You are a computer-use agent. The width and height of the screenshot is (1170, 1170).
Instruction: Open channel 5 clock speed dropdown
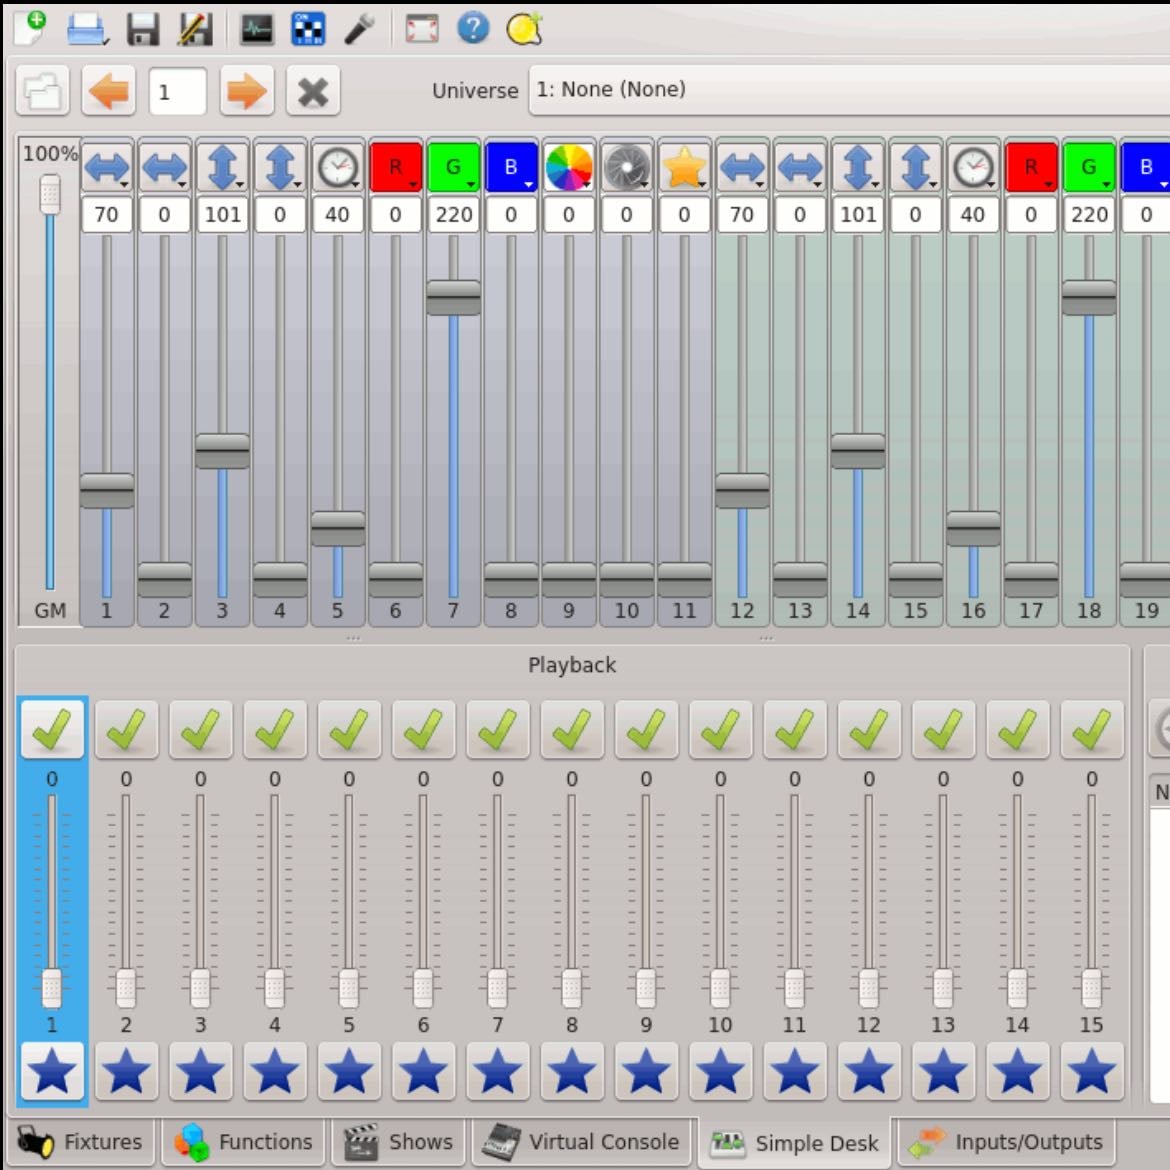(x=337, y=166)
